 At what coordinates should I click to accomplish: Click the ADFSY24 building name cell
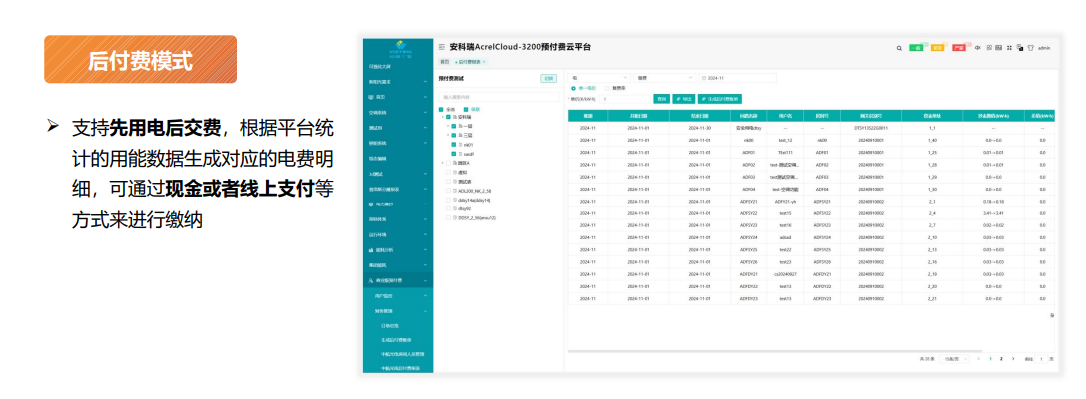748,237
